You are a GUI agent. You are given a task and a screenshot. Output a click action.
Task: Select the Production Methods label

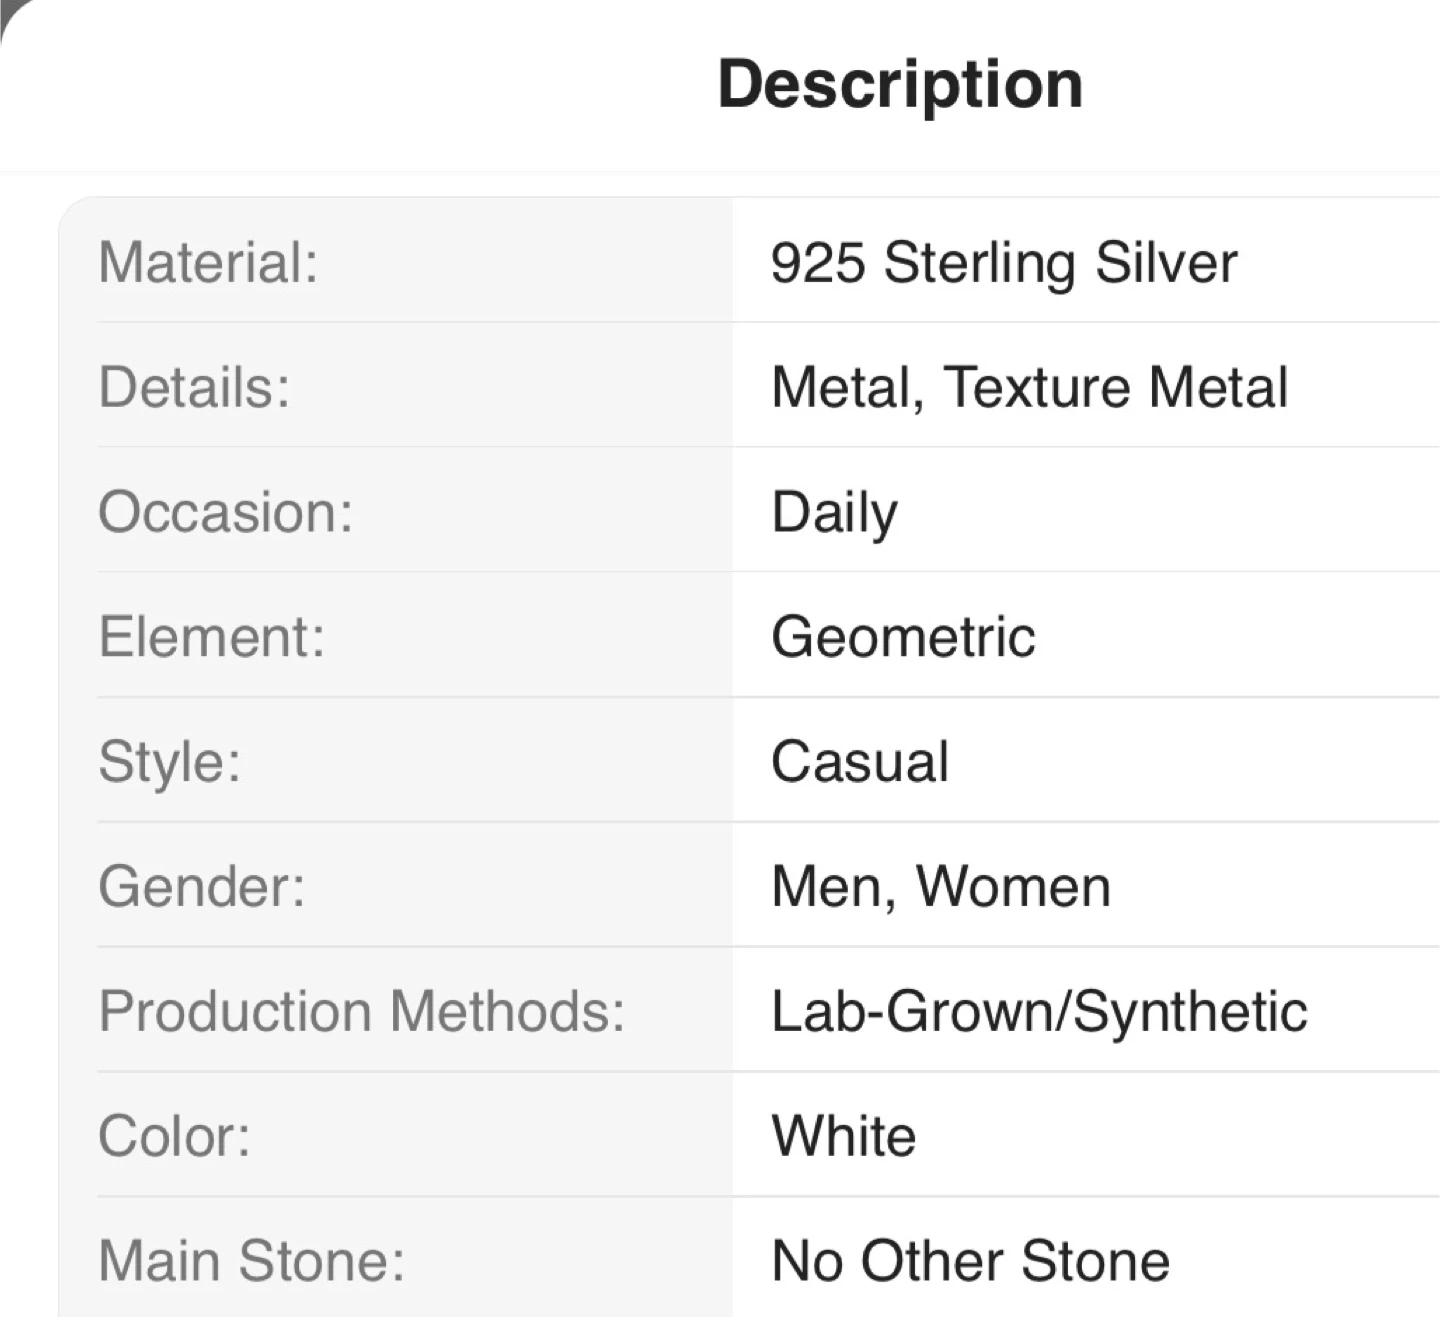click(361, 1011)
